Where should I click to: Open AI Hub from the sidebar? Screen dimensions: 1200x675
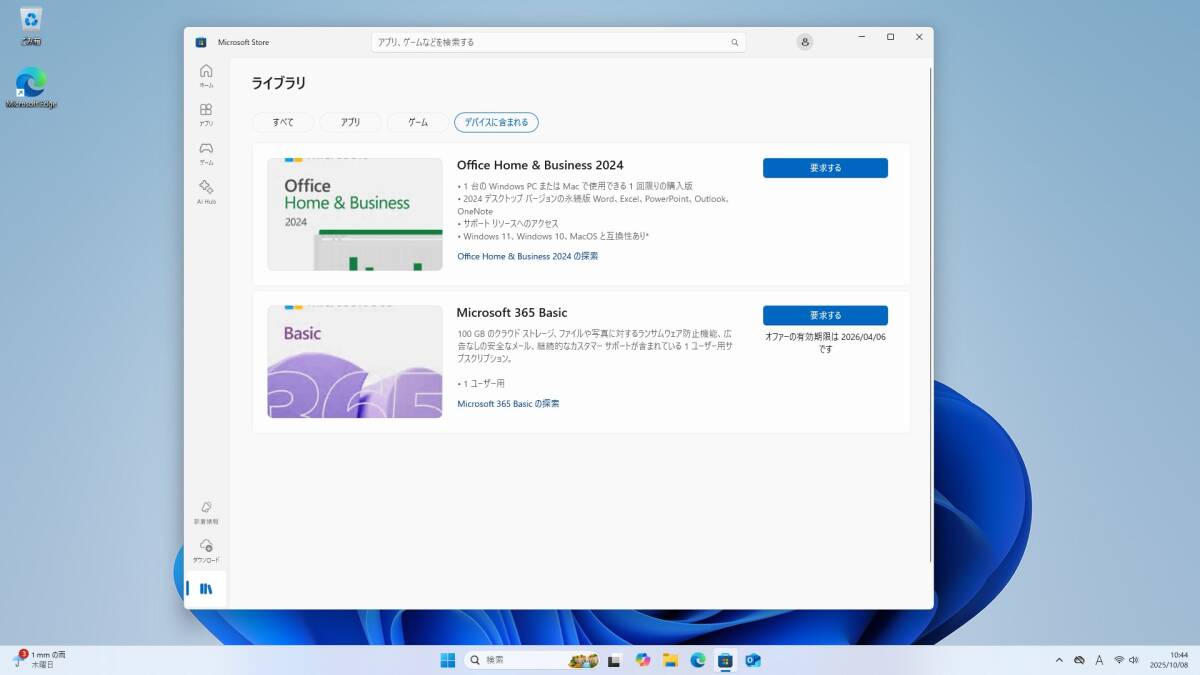point(206,191)
